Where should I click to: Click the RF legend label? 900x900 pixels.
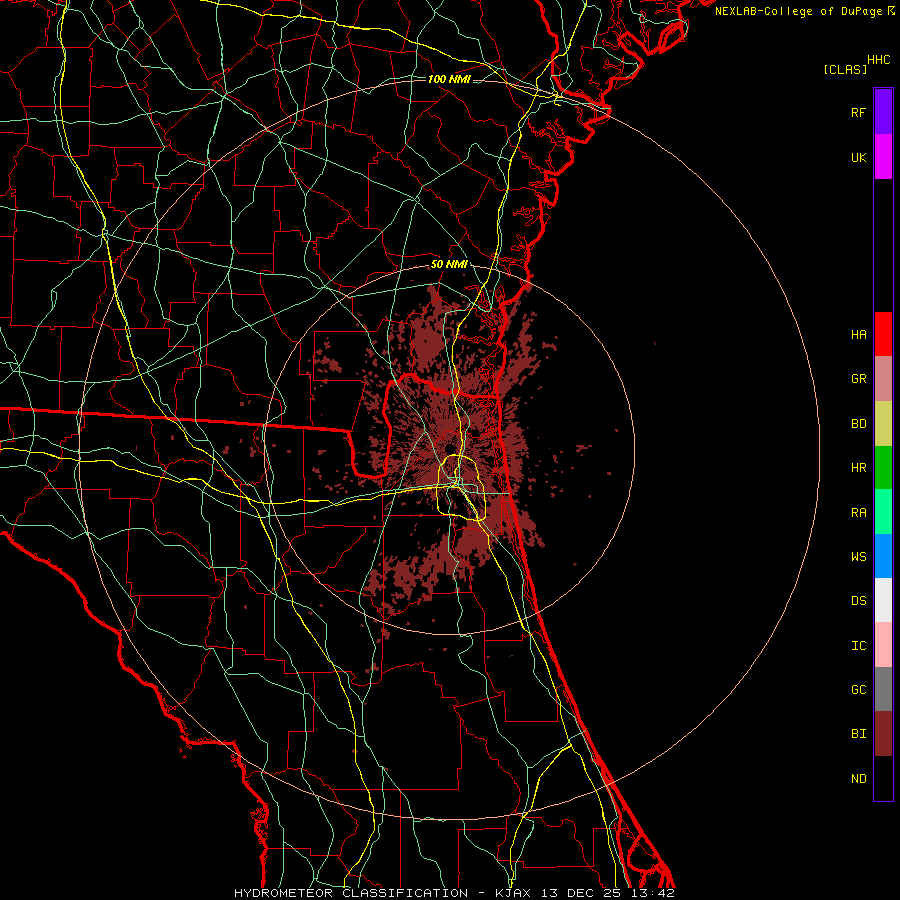(859, 112)
